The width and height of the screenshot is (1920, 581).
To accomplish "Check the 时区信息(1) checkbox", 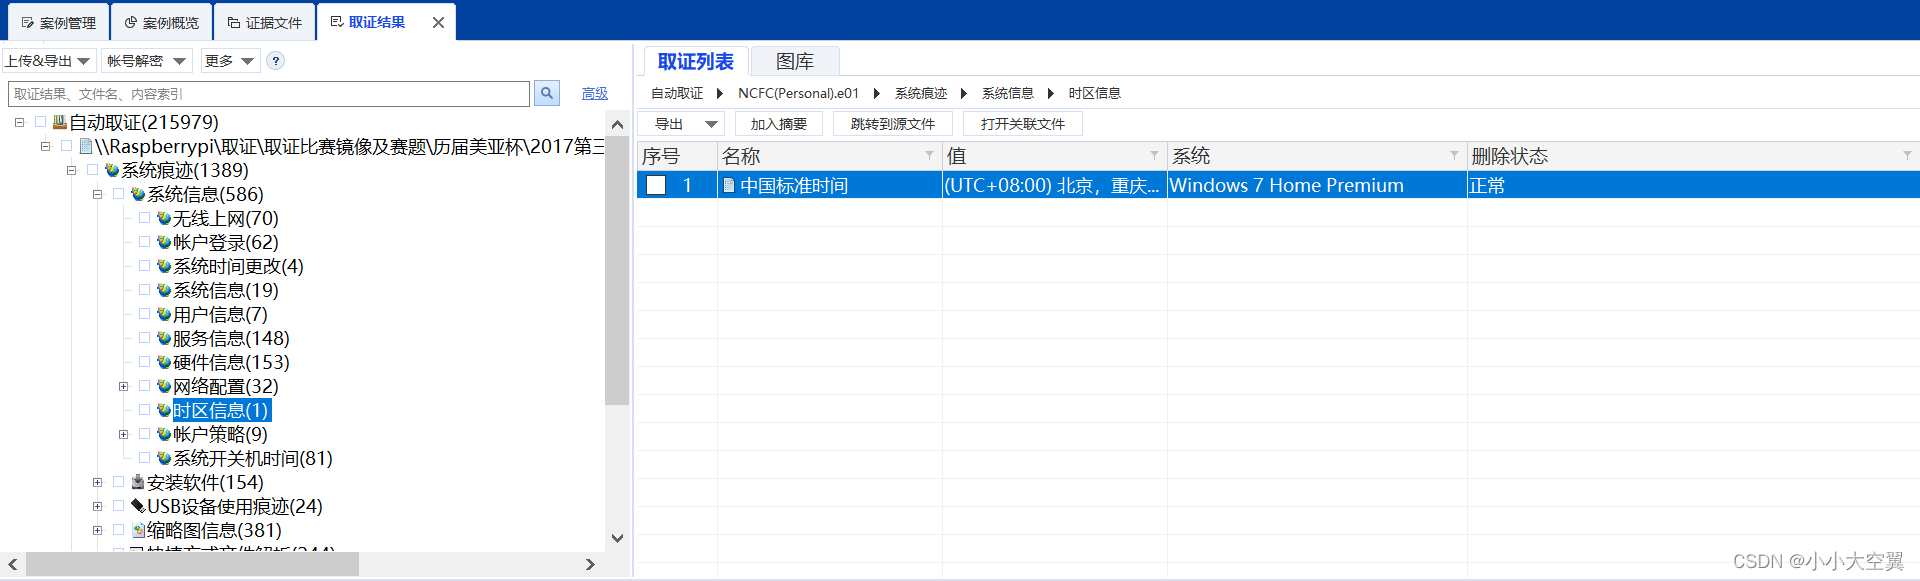I will coord(145,410).
